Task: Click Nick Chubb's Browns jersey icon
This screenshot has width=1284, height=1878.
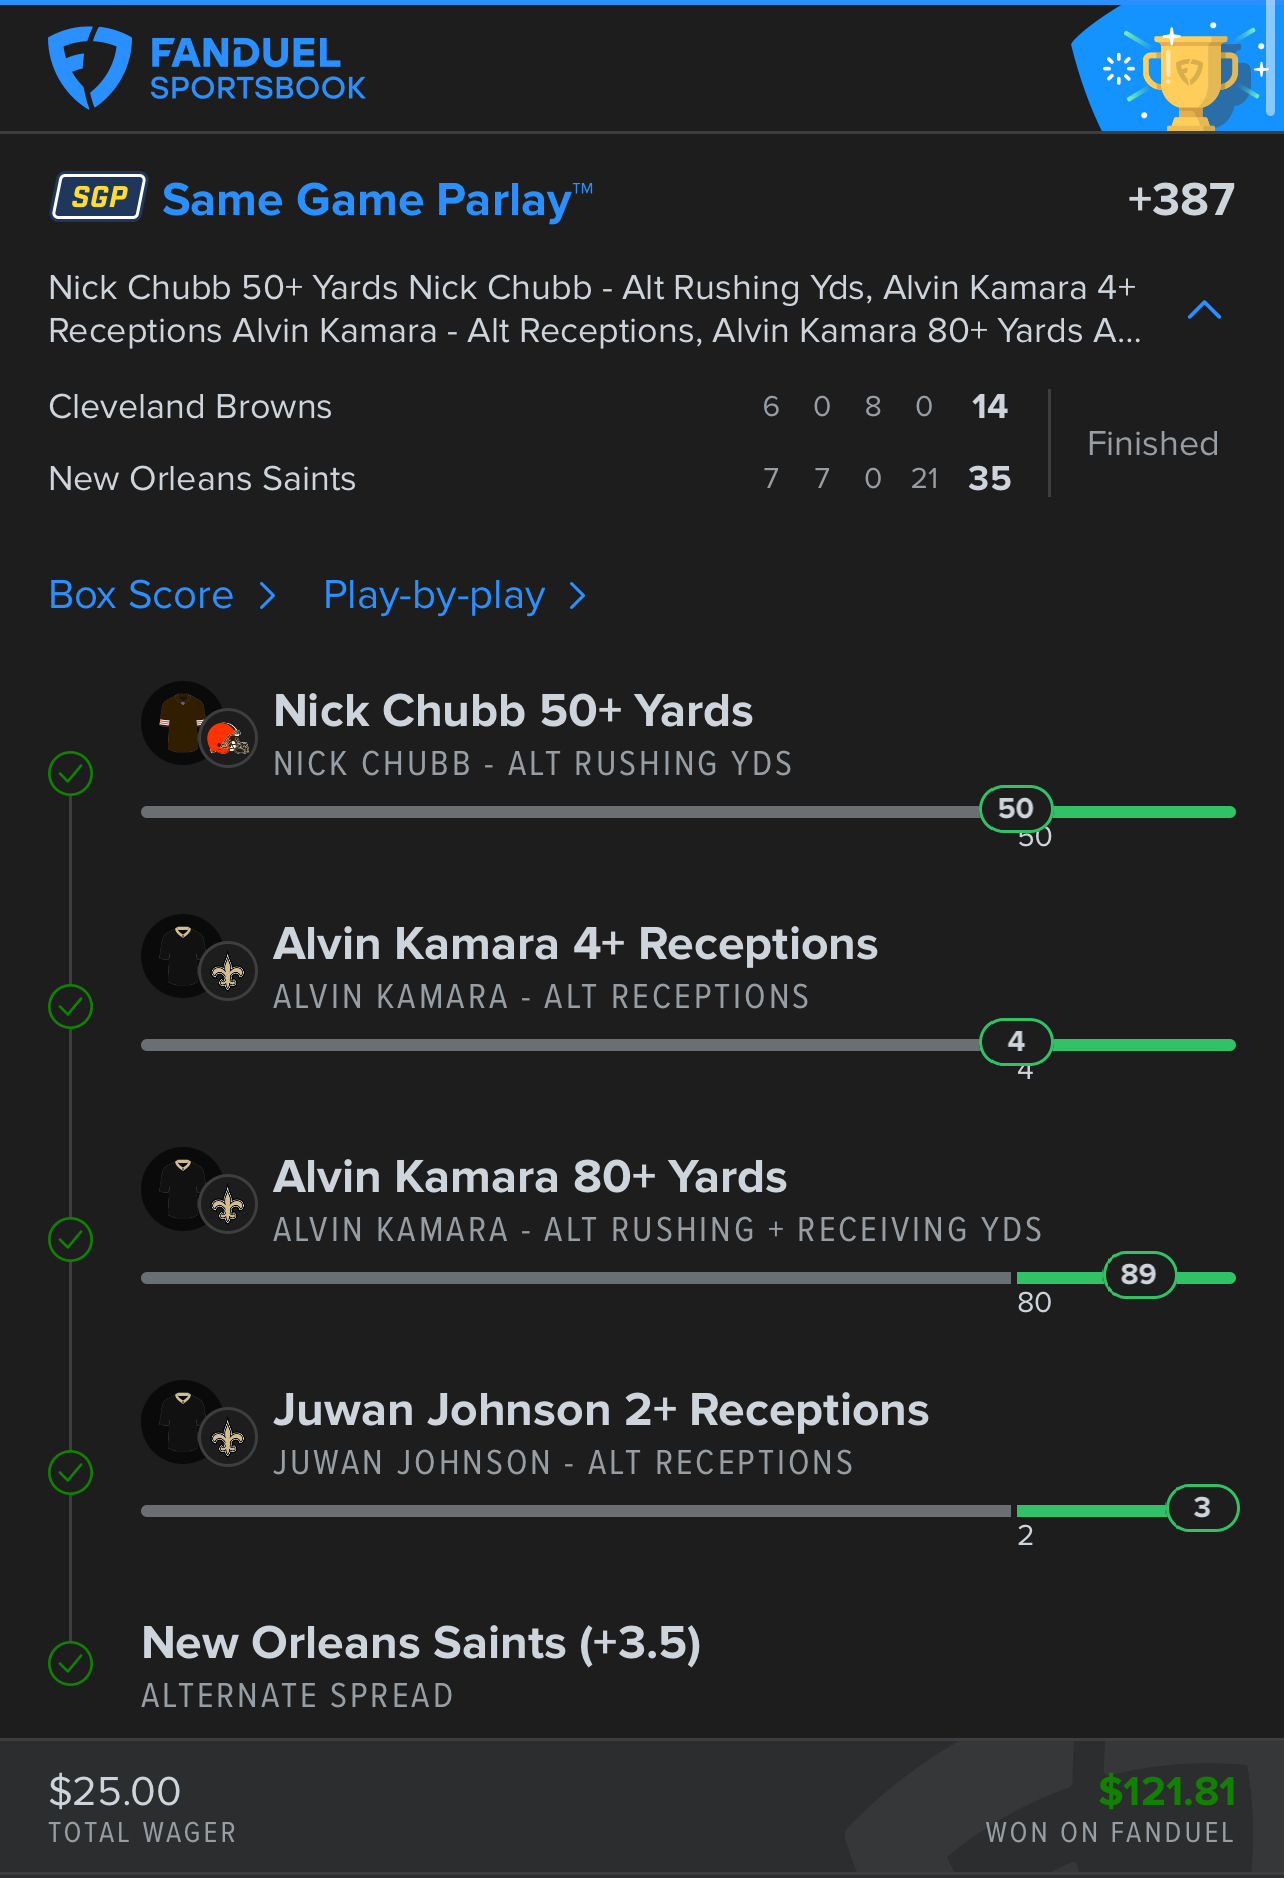Action: [183, 723]
